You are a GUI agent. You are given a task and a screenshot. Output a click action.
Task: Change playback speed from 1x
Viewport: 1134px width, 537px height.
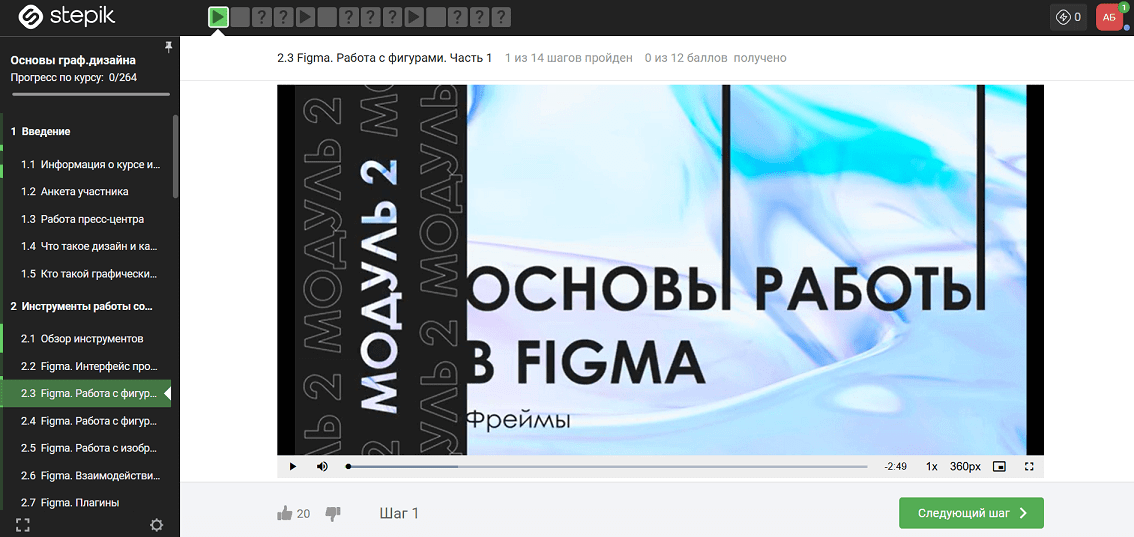click(x=932, y=467)
